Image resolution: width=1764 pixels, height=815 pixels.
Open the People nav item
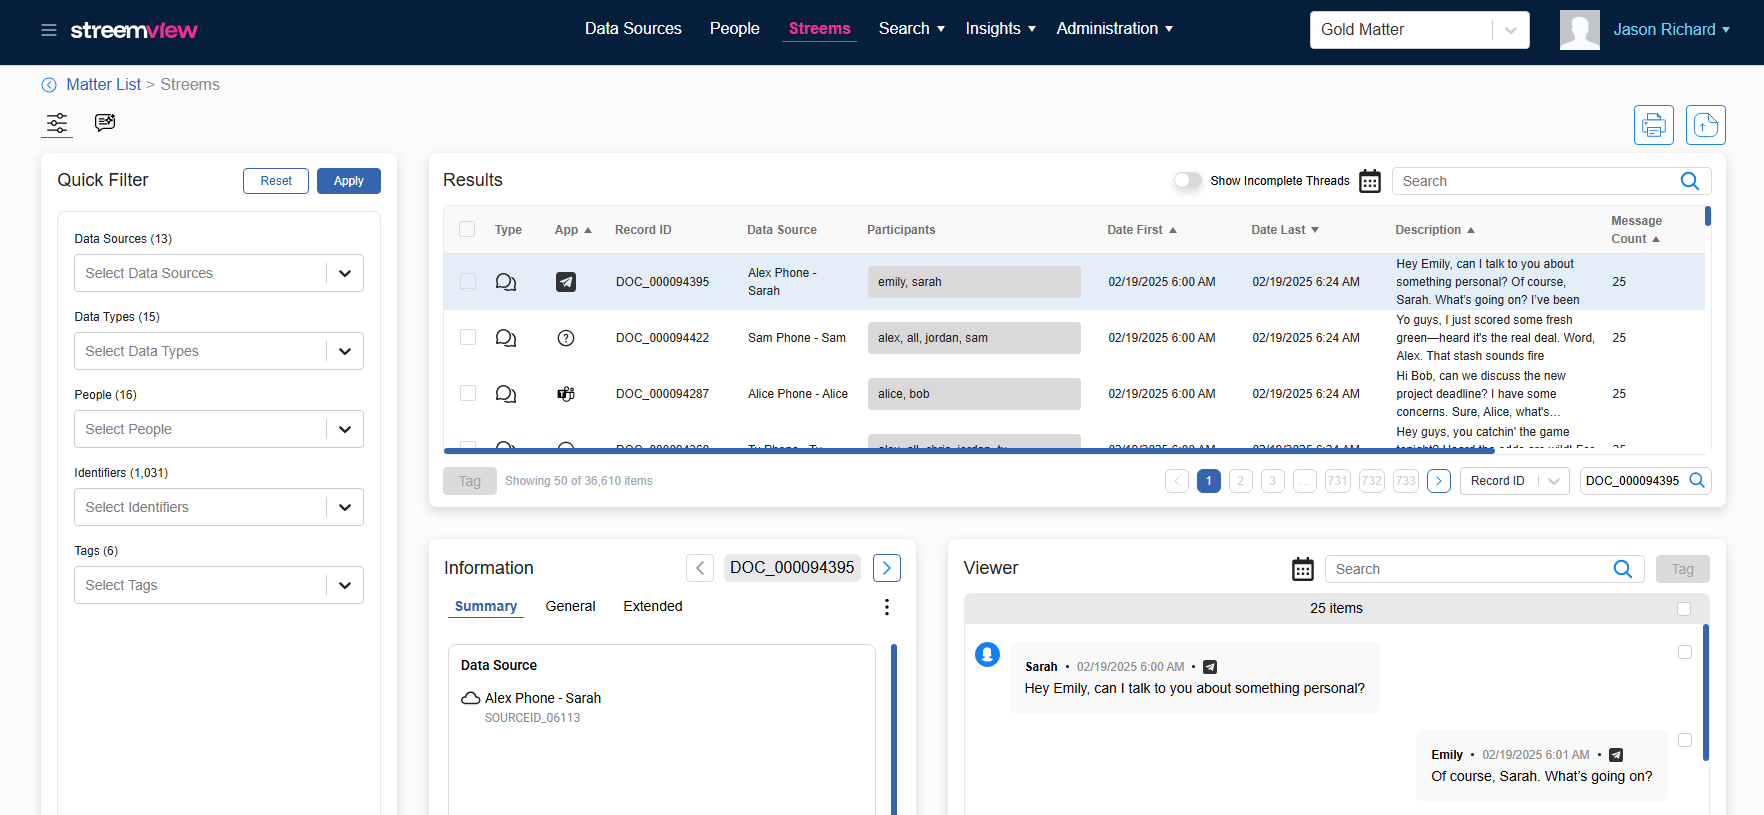[x=735, y=29]
